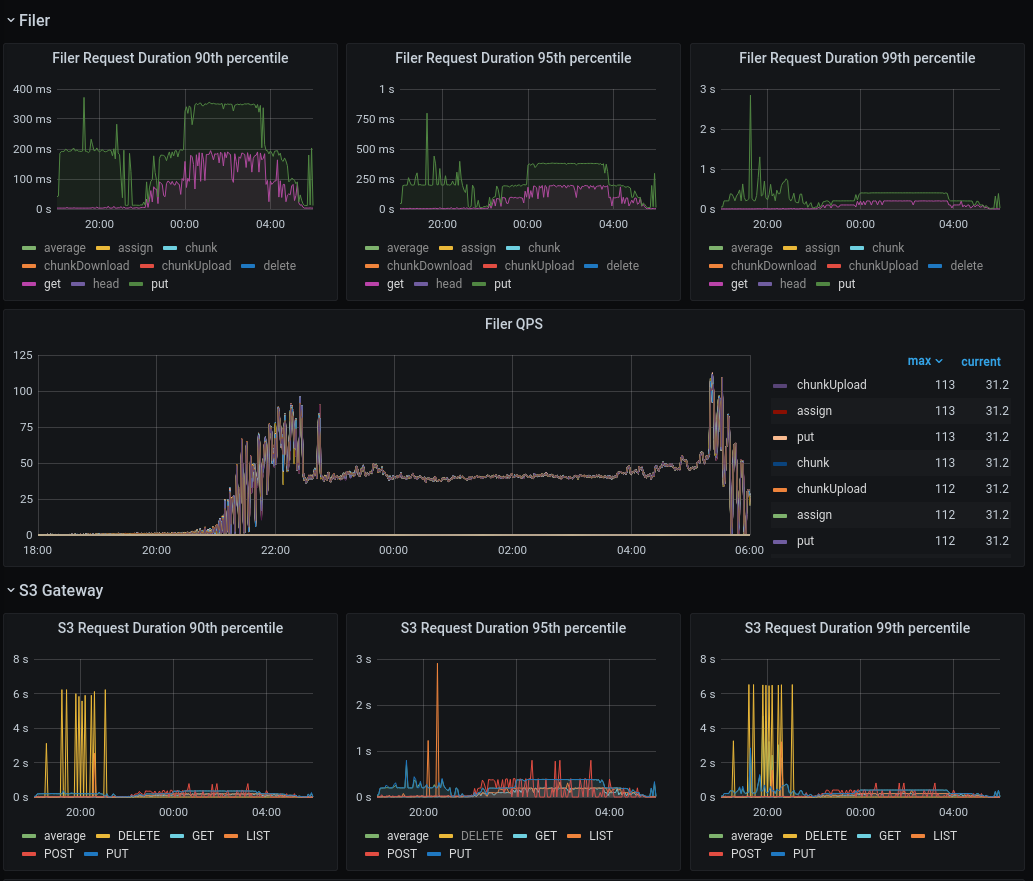The image size is (1033, 881).
Task: Open the Filer QPS panel title menu
Action: click(x=513, y=323)
